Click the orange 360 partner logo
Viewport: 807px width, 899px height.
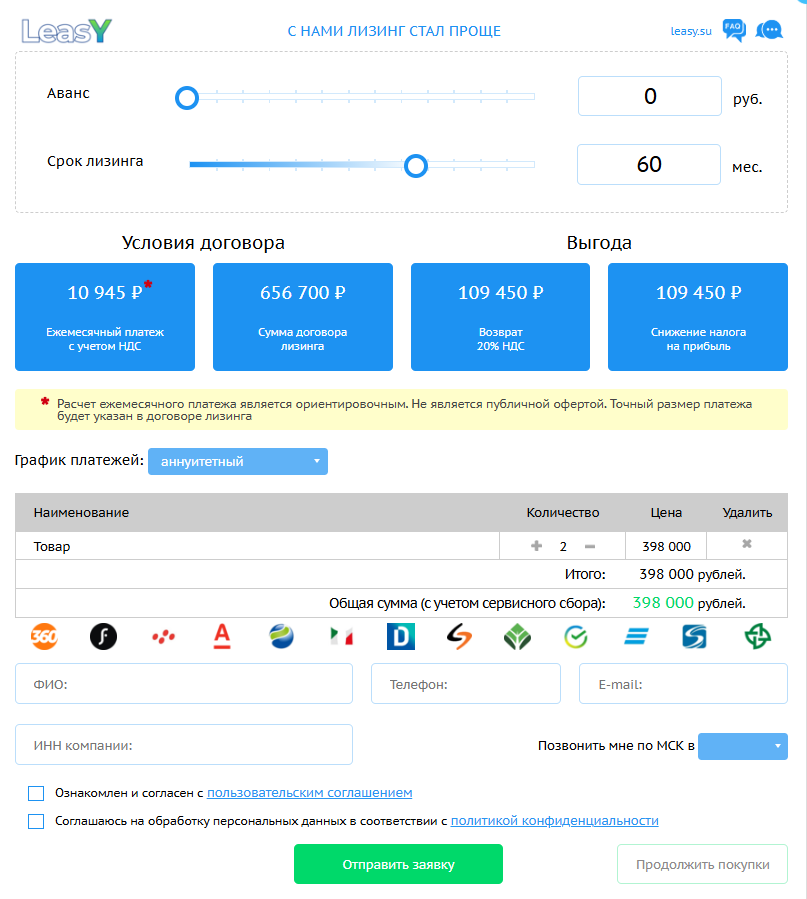coord(44,636)
